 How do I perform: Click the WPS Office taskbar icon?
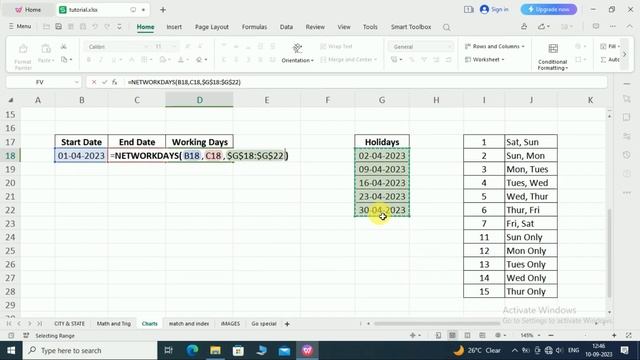[x=307, y=350]
